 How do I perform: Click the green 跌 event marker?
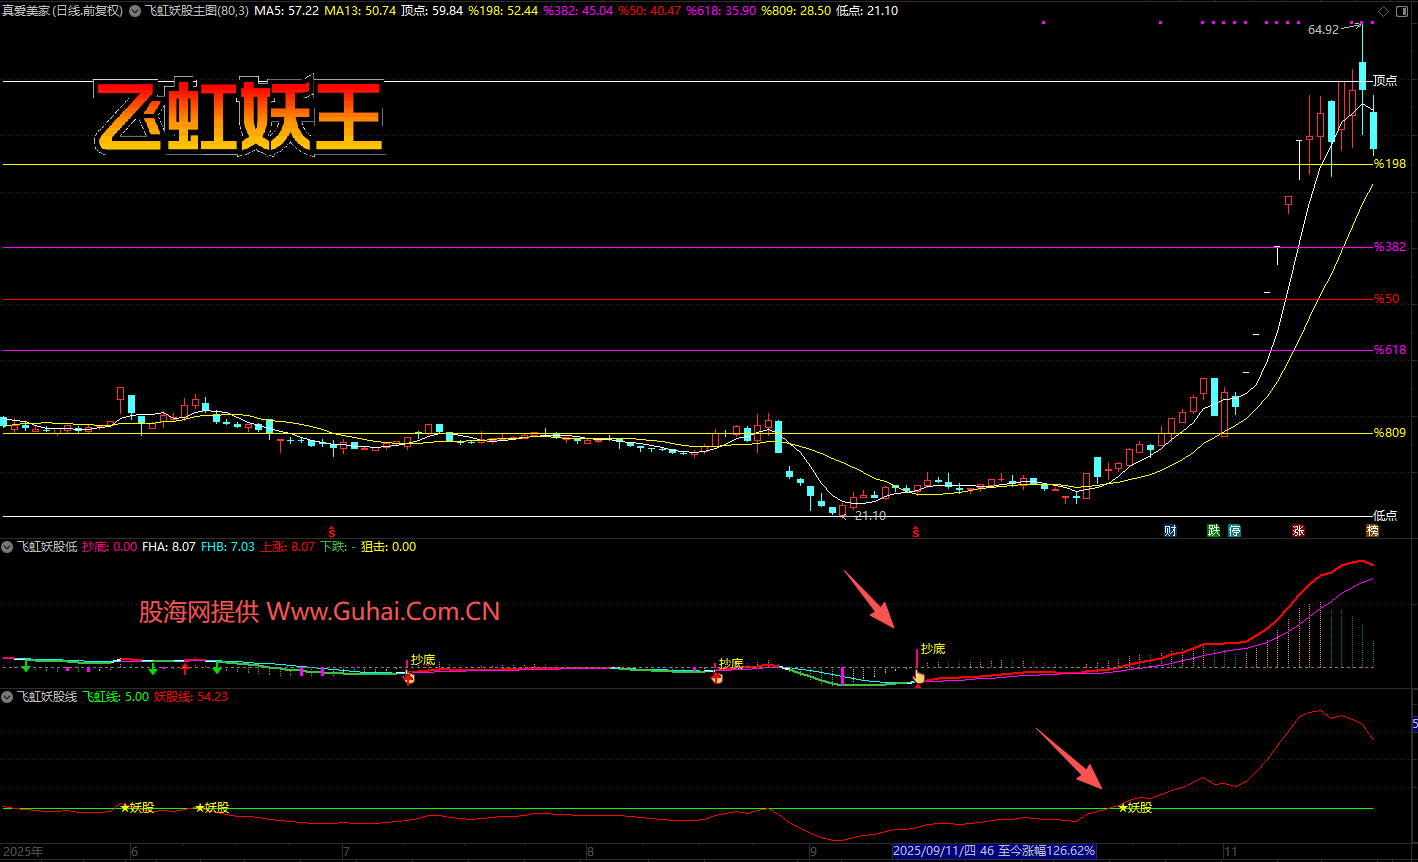[1213, 530]
